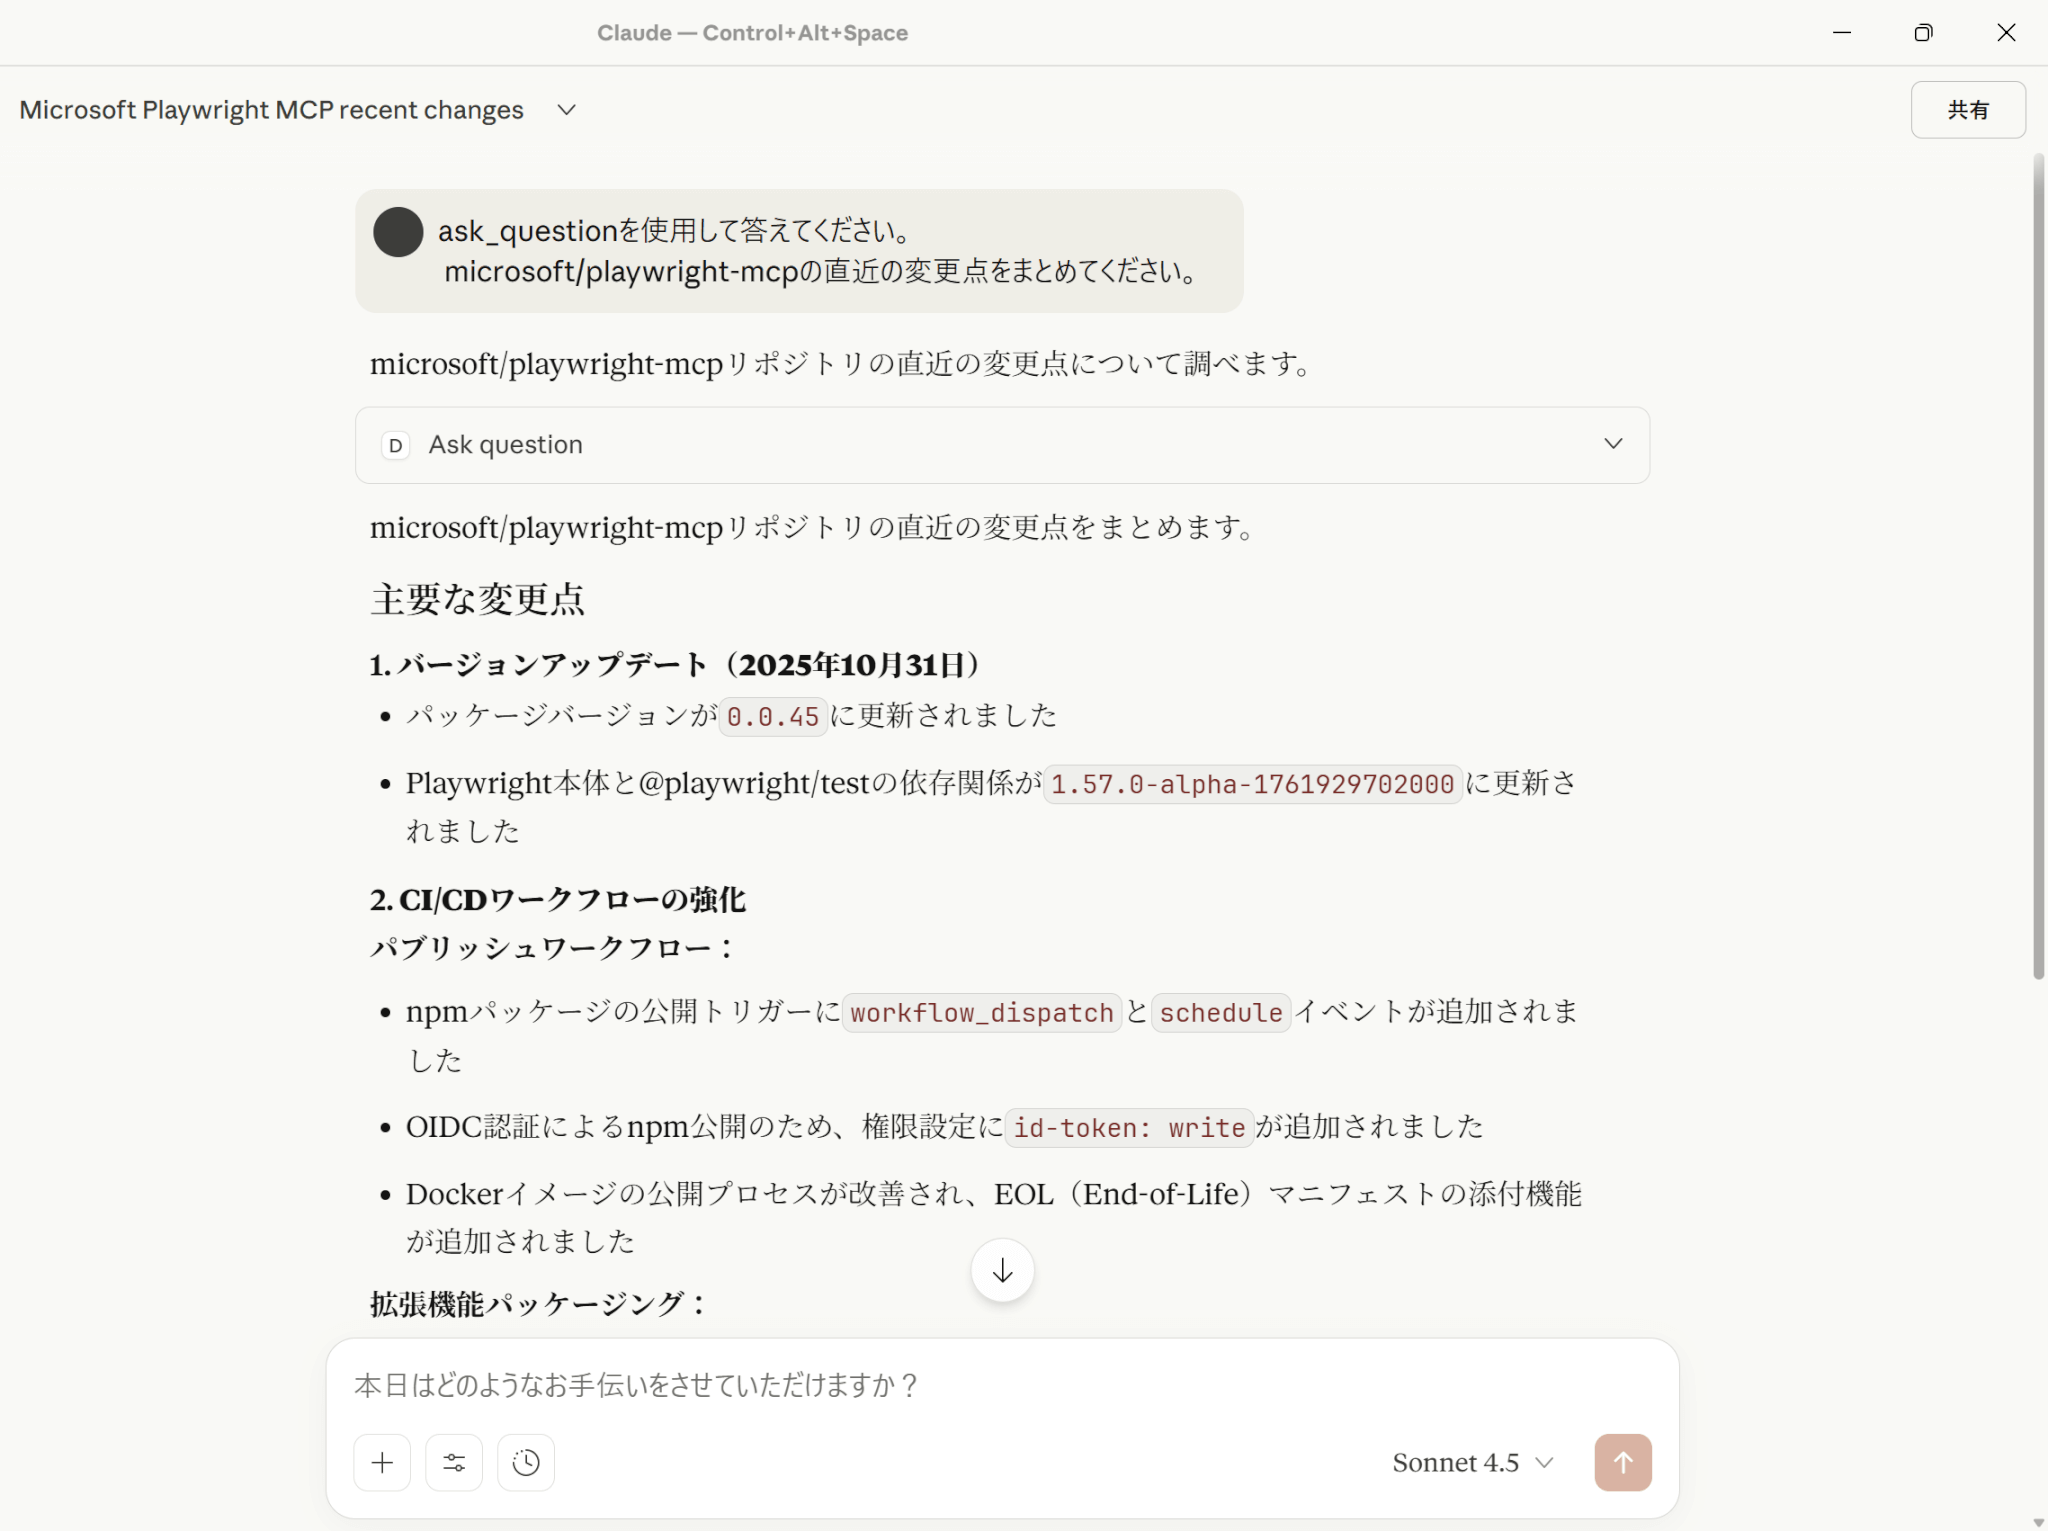Open the Sonnet 4.5 model selector
Viewport: 2048px width, 1531px height.
[1472, 1463]
